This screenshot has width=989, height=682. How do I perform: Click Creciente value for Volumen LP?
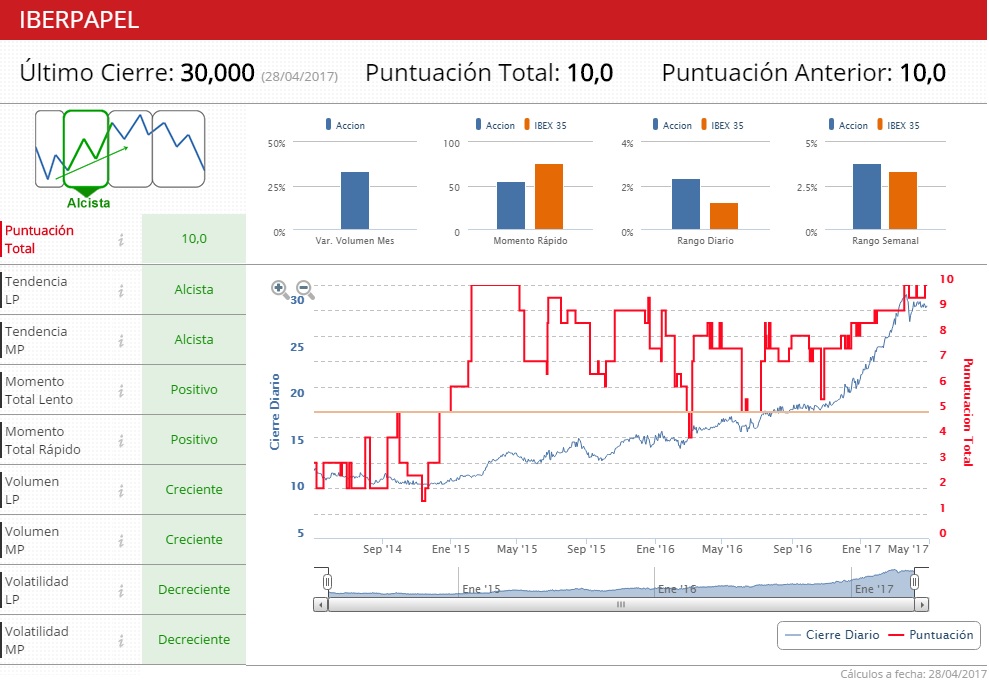tap(194, 490)
